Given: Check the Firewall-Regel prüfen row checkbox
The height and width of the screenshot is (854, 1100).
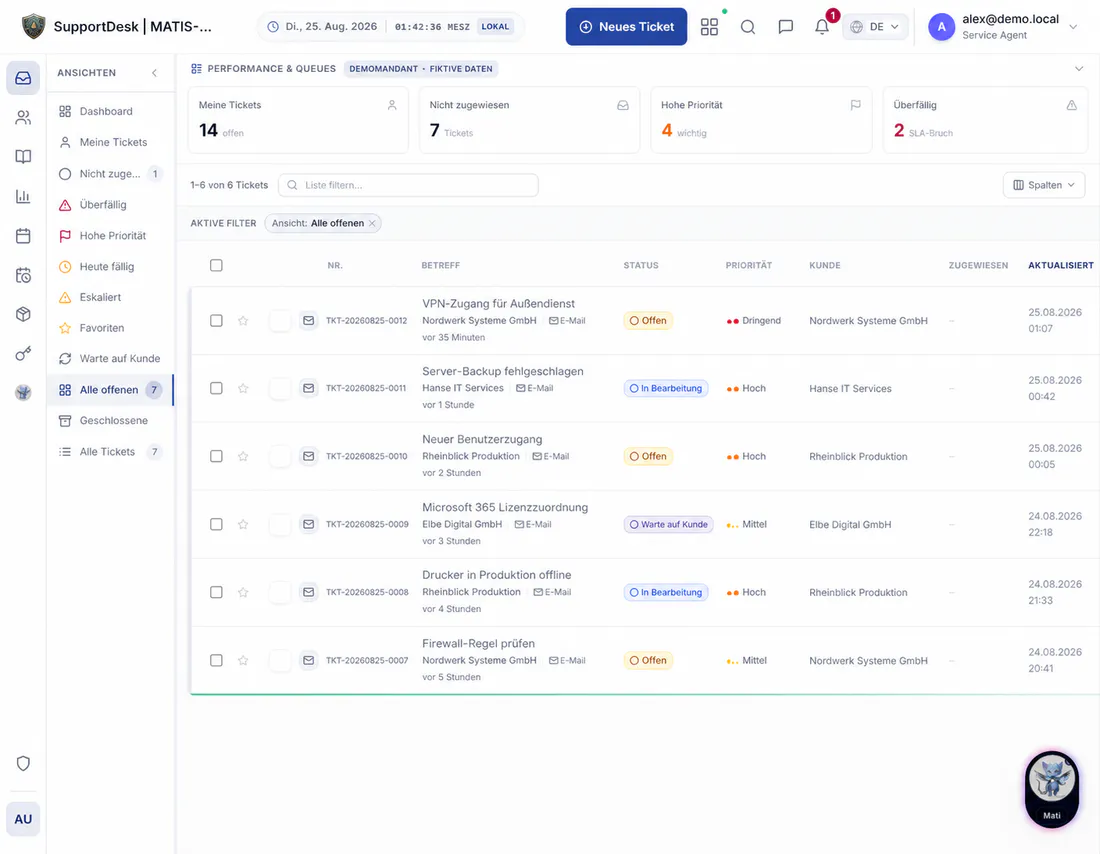Looking at the screenshot, I should [216, 660].
